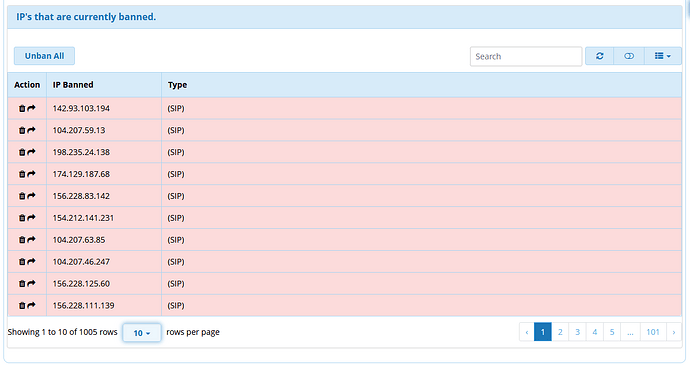Click 'Showing 1 to 10 of 1005 rows' text
690x365 pixels.
[62, 332]
